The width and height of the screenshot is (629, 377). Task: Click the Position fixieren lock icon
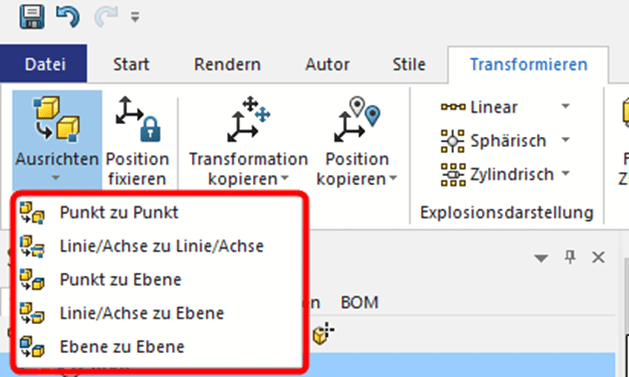[138, 119]
